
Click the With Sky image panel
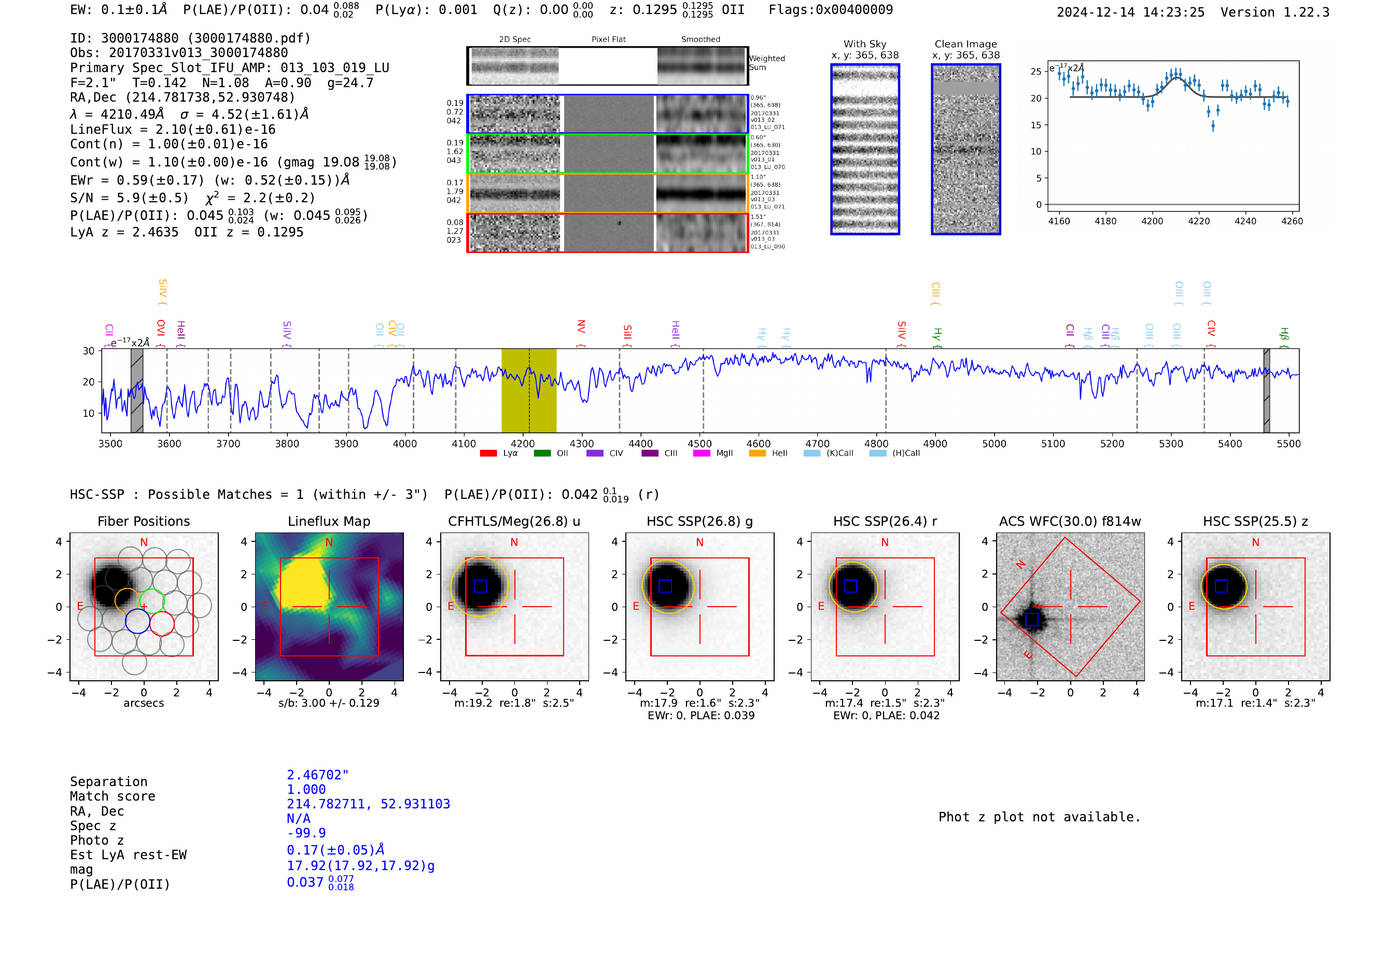pos(865,149)
